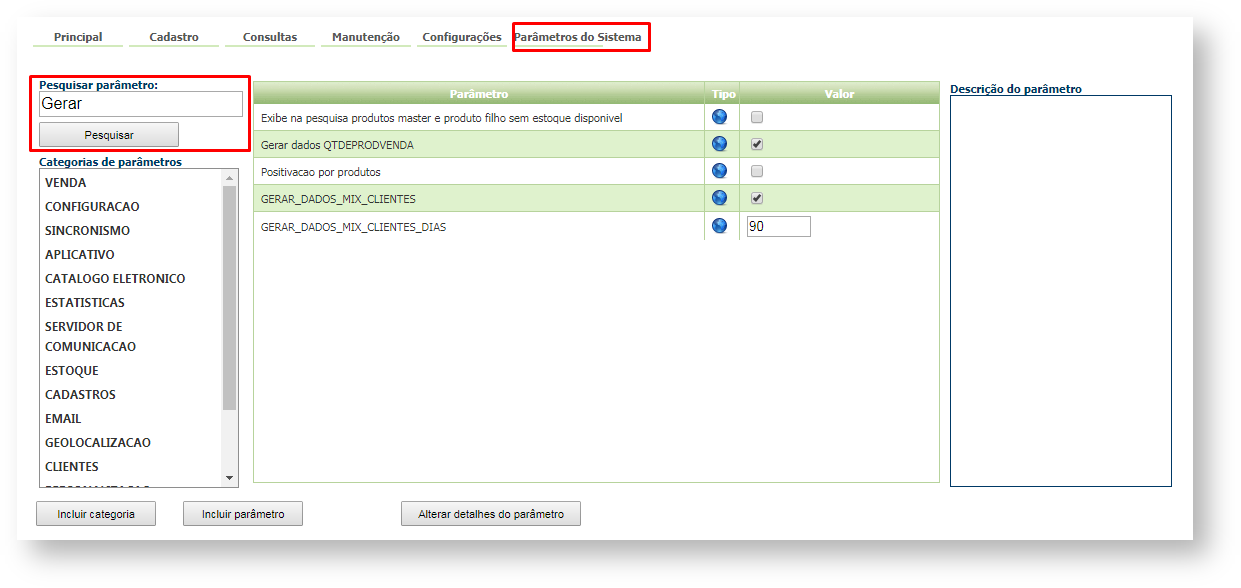Click globe icon for Gerar dados QTDEPRODVENDA

719,144
